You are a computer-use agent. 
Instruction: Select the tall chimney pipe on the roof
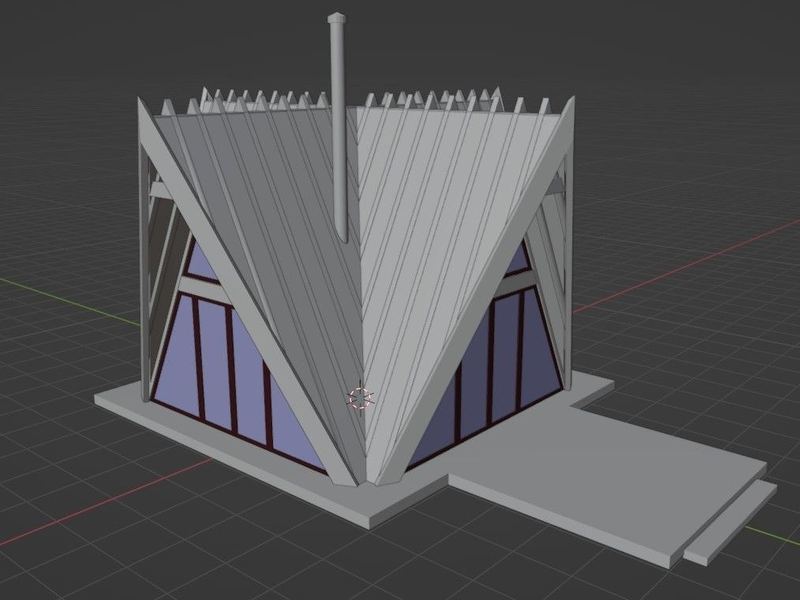[x=338, y=128]
